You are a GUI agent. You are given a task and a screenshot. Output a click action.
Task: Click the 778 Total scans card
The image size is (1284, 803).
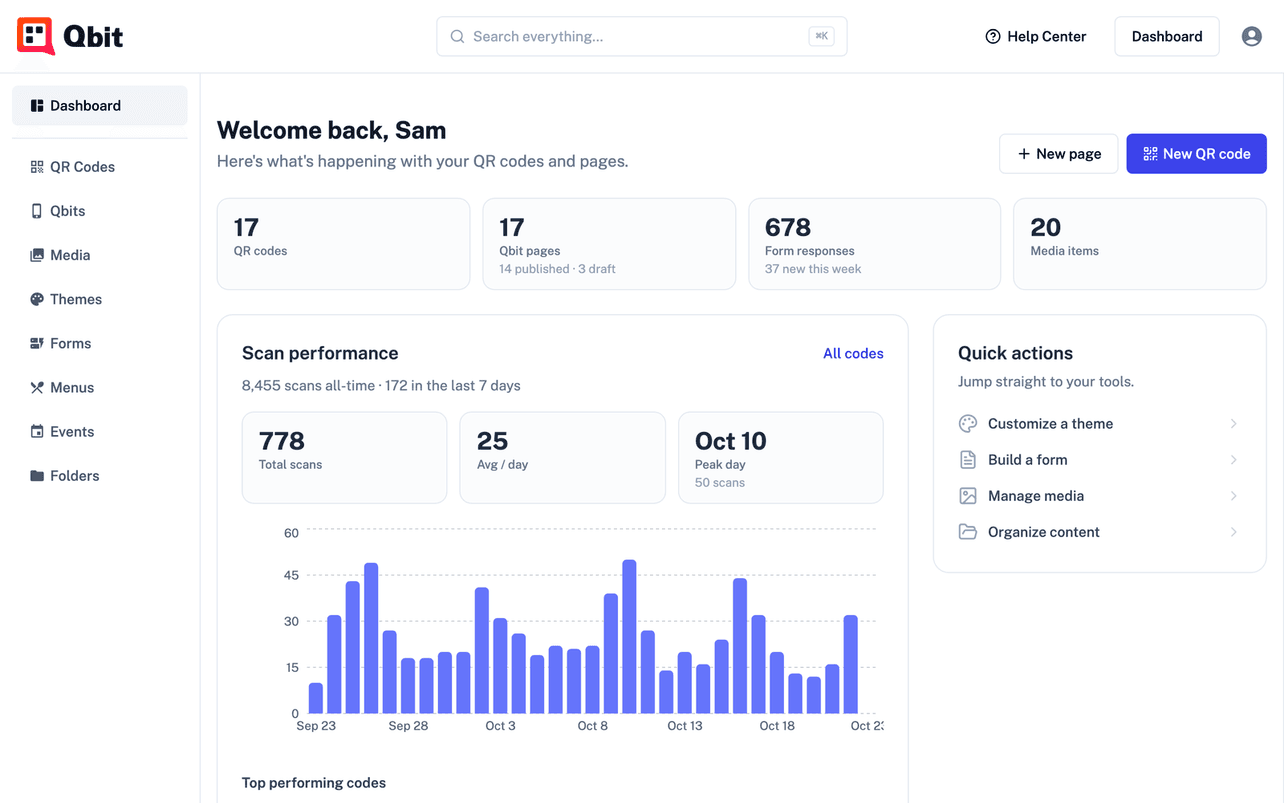point(344,458)
